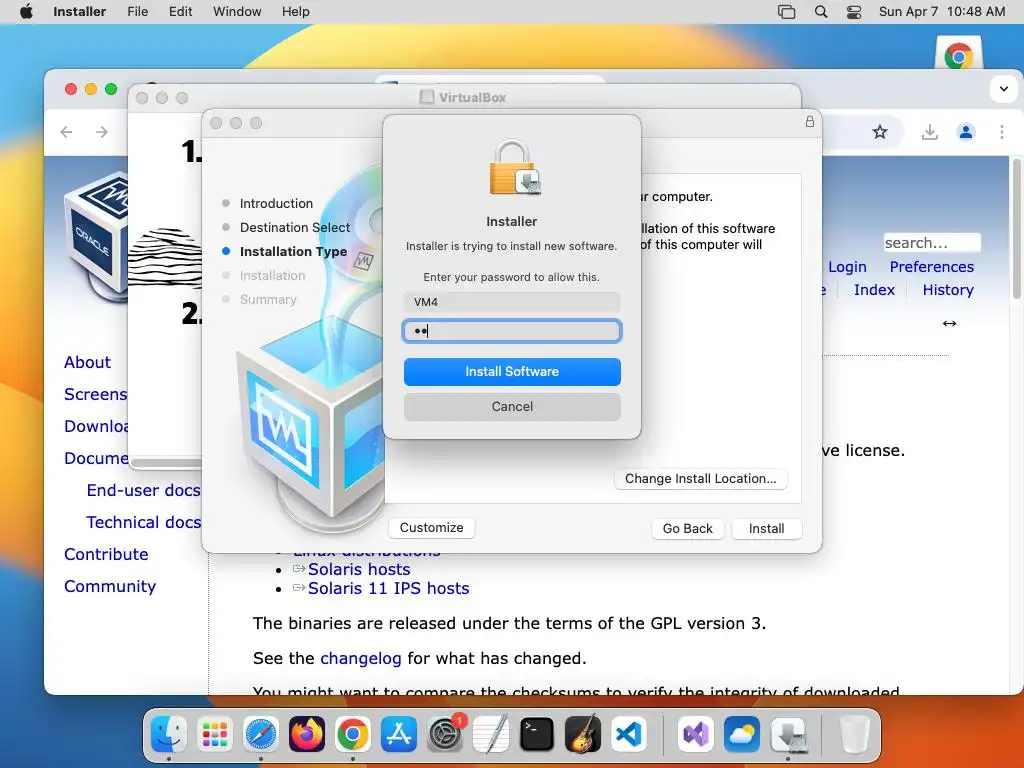The height and width of the screenshot is (768, 1024).
Task: Open the Help menu
Action: [296, 12]
